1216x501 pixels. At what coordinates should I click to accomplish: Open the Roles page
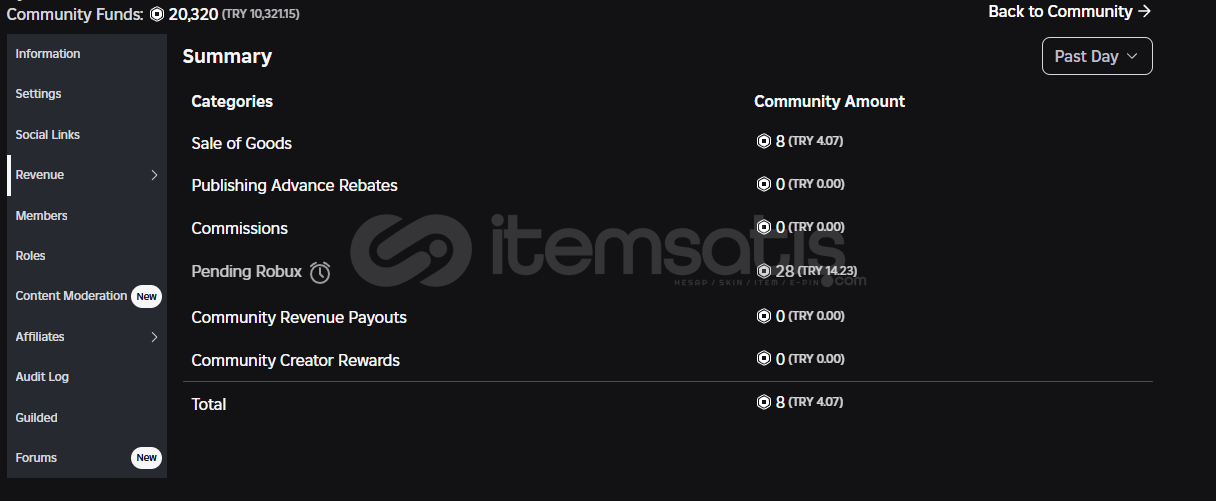[31, 256]
